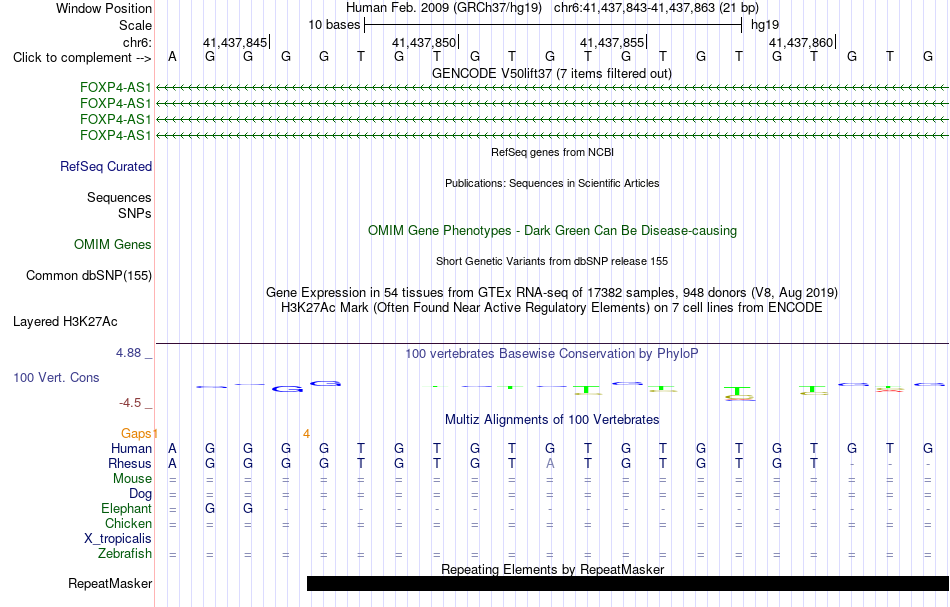Click the grey A mismatch in the Rhesus row
The height and width of the screenshot is (607, 950).
point(550,463)
